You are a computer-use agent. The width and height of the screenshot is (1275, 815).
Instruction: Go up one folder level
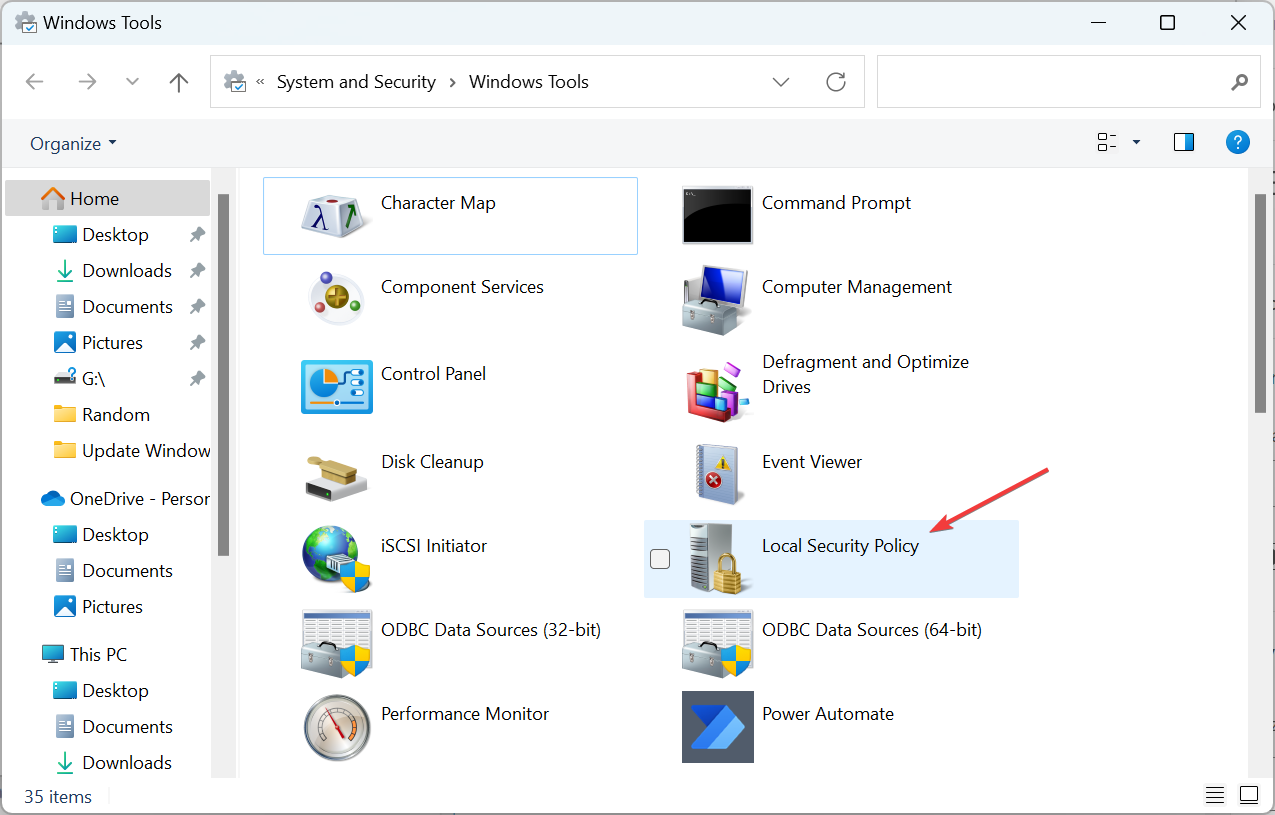click(179, 82)
